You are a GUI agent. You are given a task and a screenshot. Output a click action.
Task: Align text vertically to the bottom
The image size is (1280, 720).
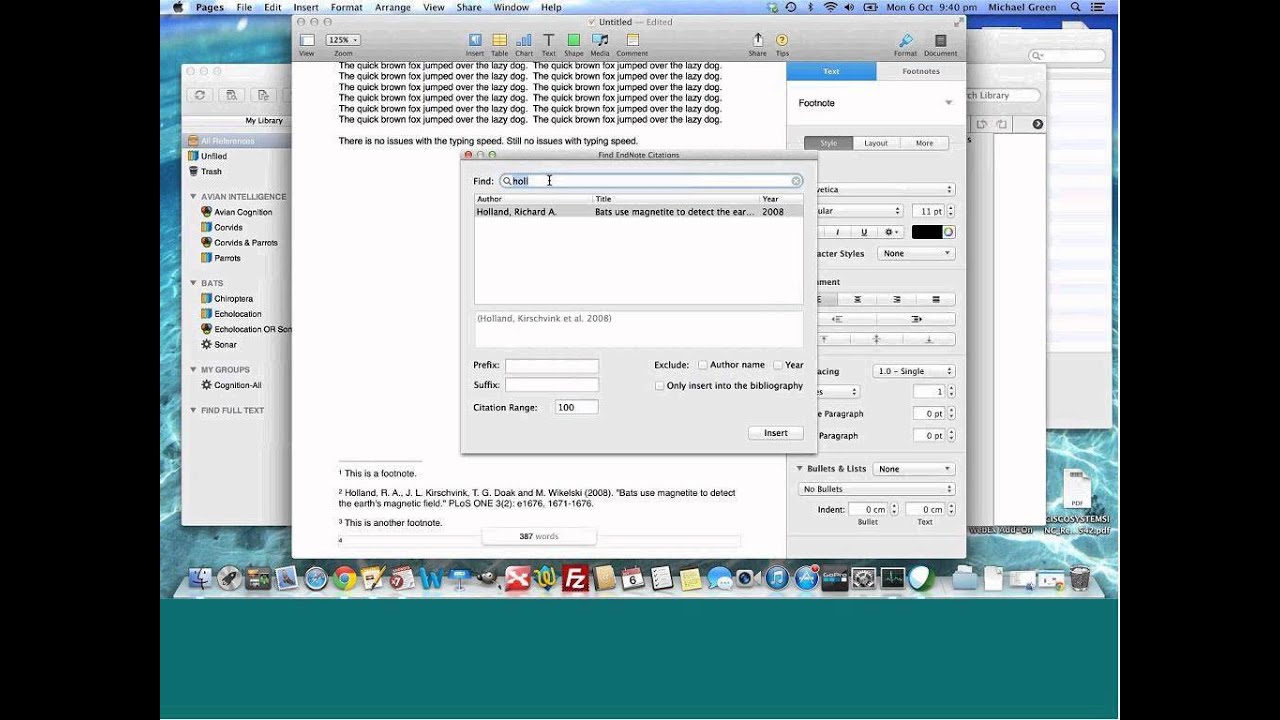pyautogui.click(x=928, y=339)
